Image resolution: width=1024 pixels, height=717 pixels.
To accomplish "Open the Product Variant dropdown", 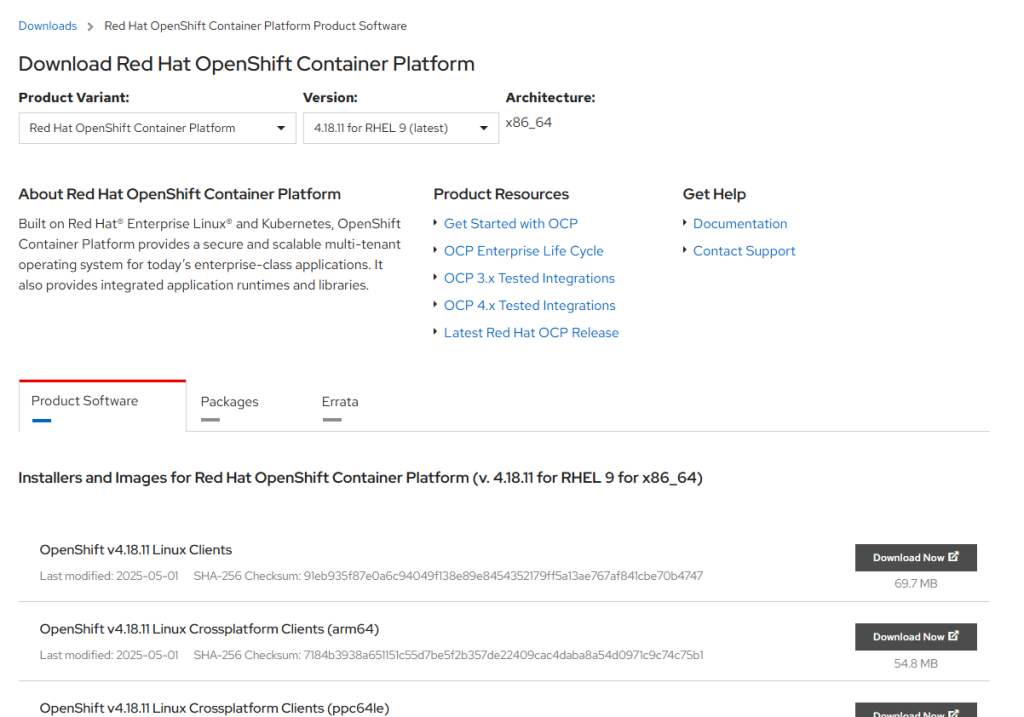I will (x=157, y=128).
